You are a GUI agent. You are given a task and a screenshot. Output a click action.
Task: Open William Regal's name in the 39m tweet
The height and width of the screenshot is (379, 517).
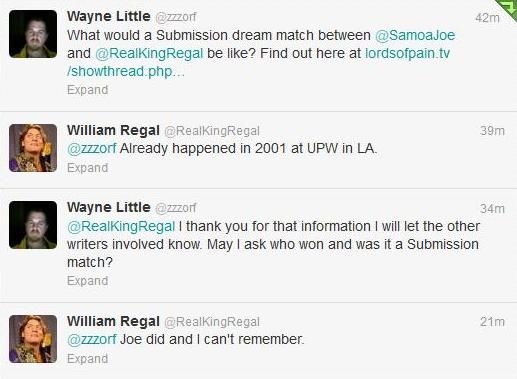(113, 130)
